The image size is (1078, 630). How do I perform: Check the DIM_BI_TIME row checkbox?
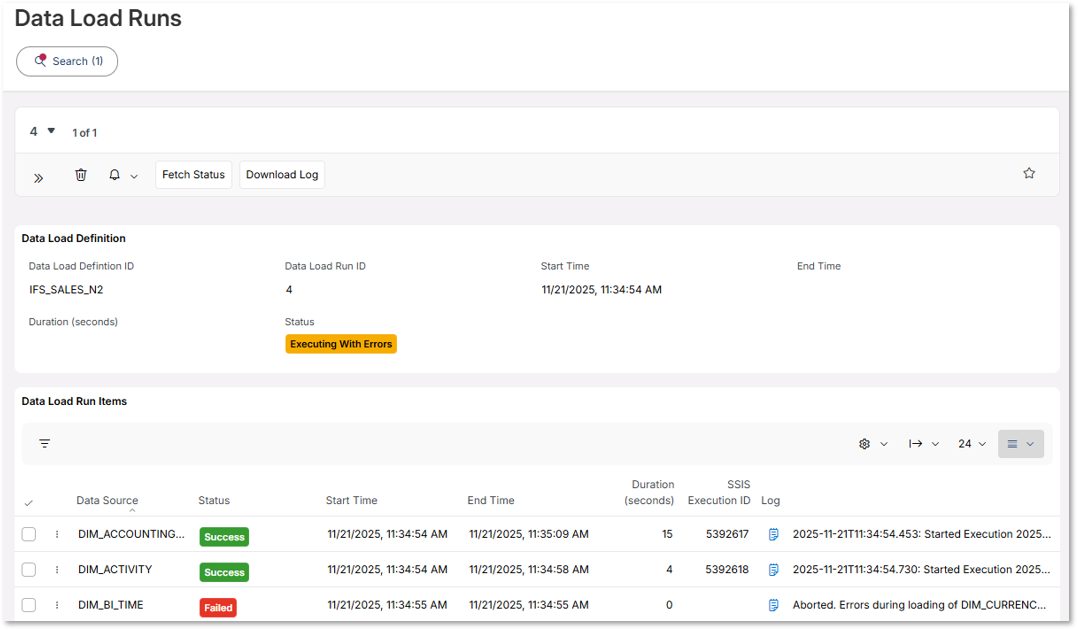tap(29, 605)
